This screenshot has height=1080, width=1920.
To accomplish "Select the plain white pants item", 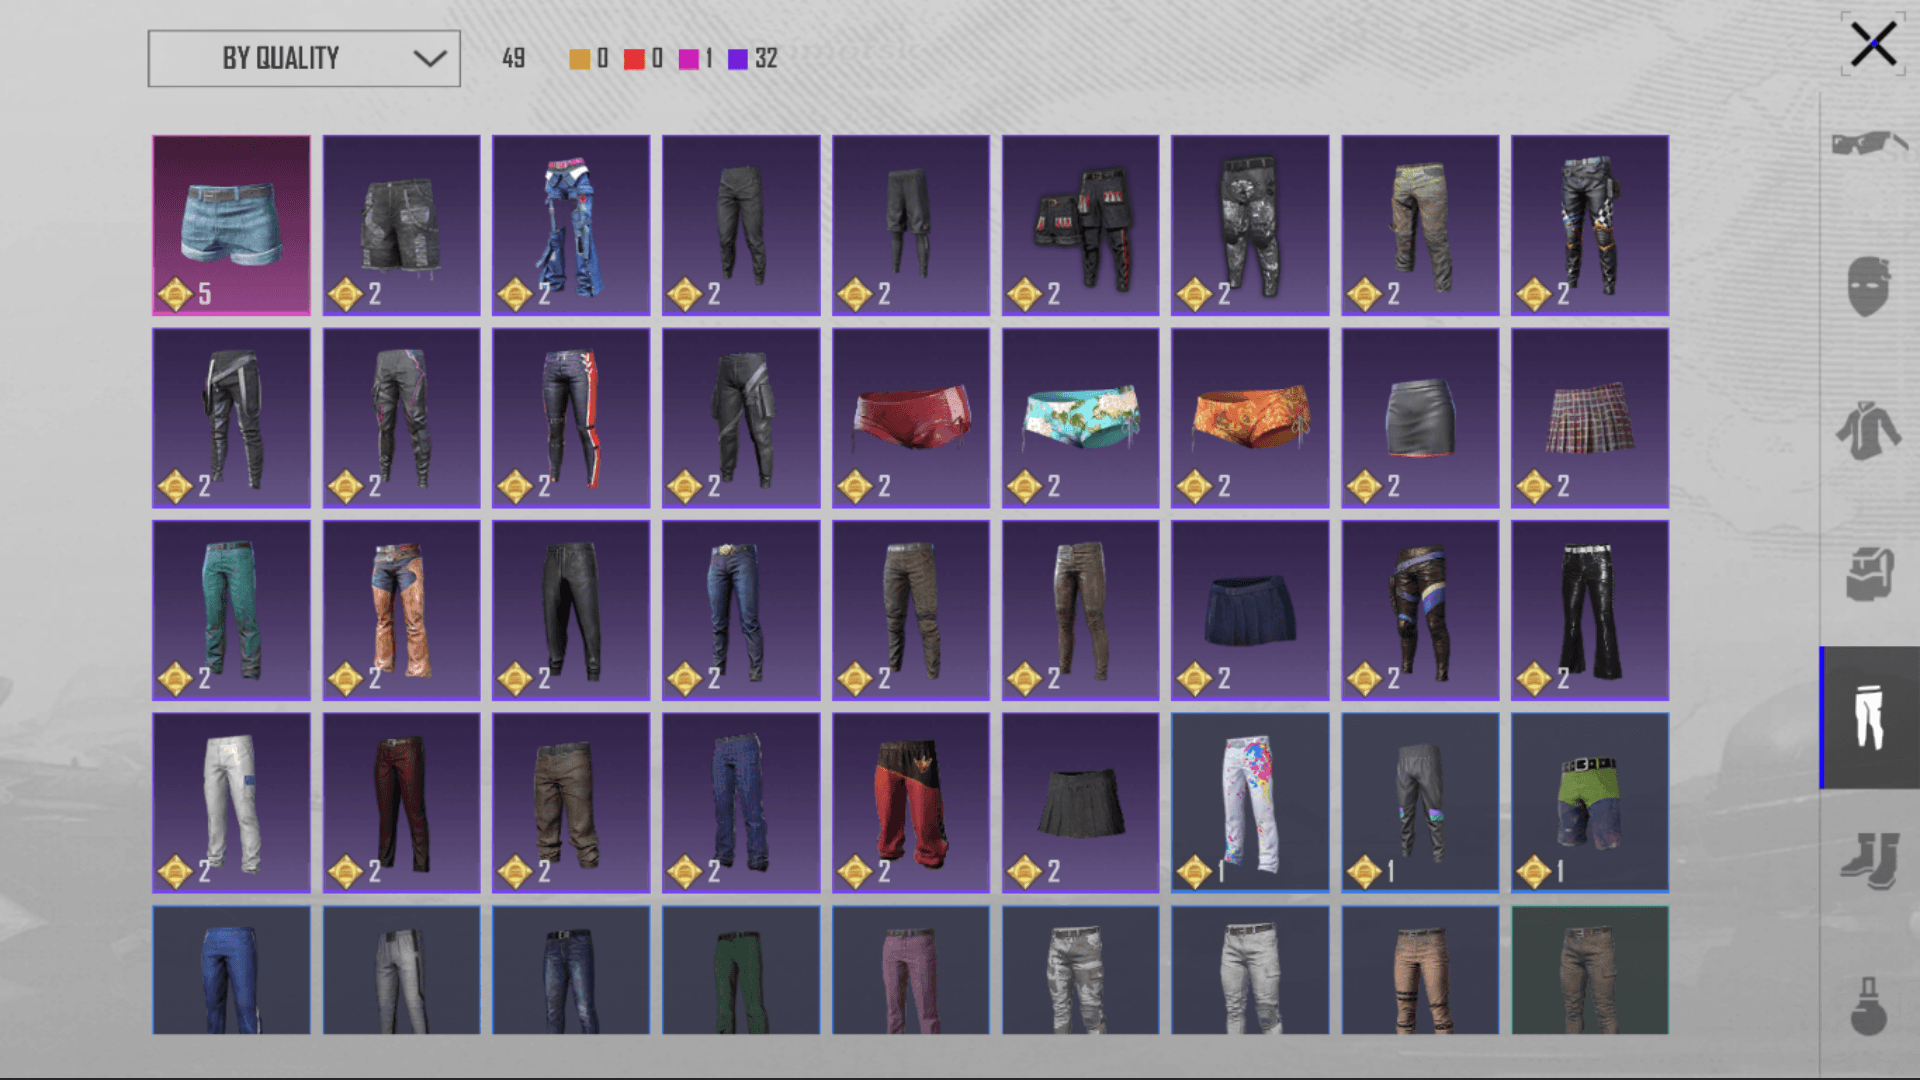I will pos(231,803).
